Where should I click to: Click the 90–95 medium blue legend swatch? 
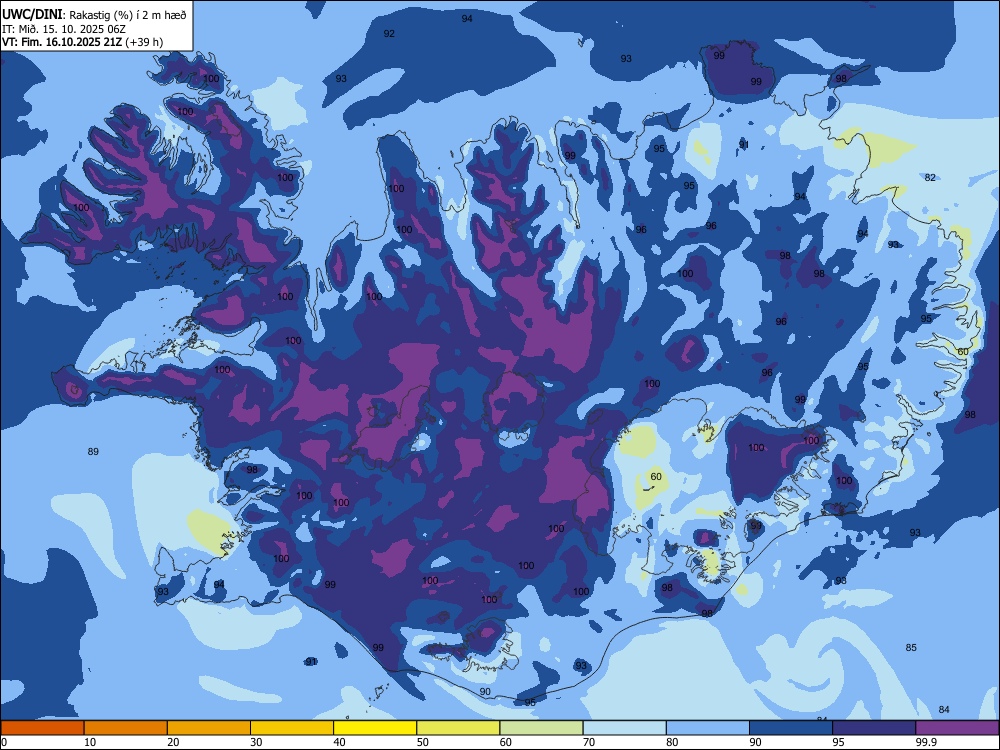click(x=791, y=728)
